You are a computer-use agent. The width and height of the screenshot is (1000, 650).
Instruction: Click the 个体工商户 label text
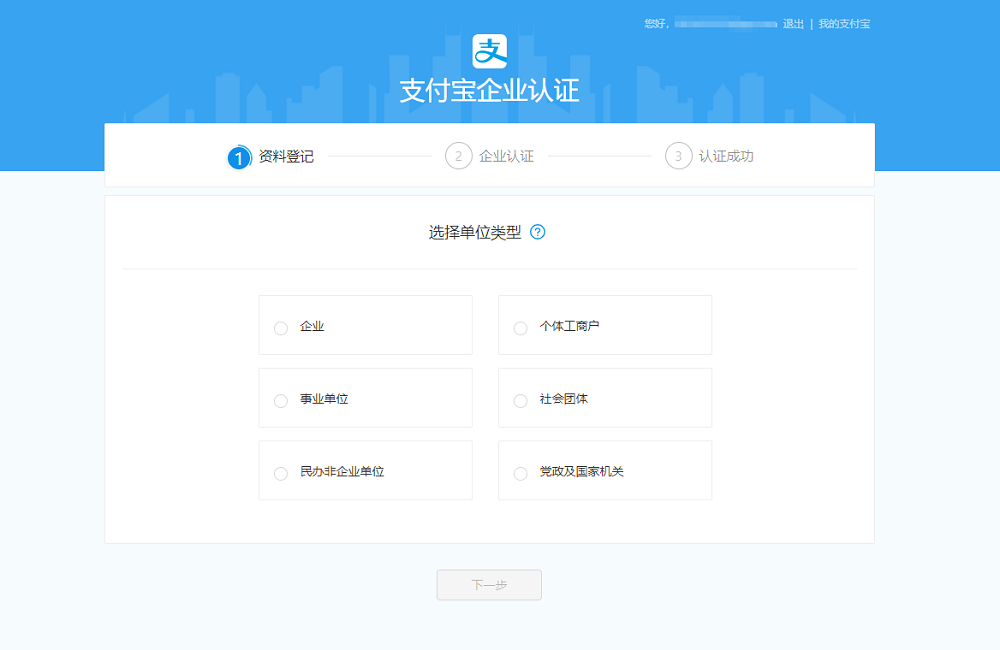(570, 327)
